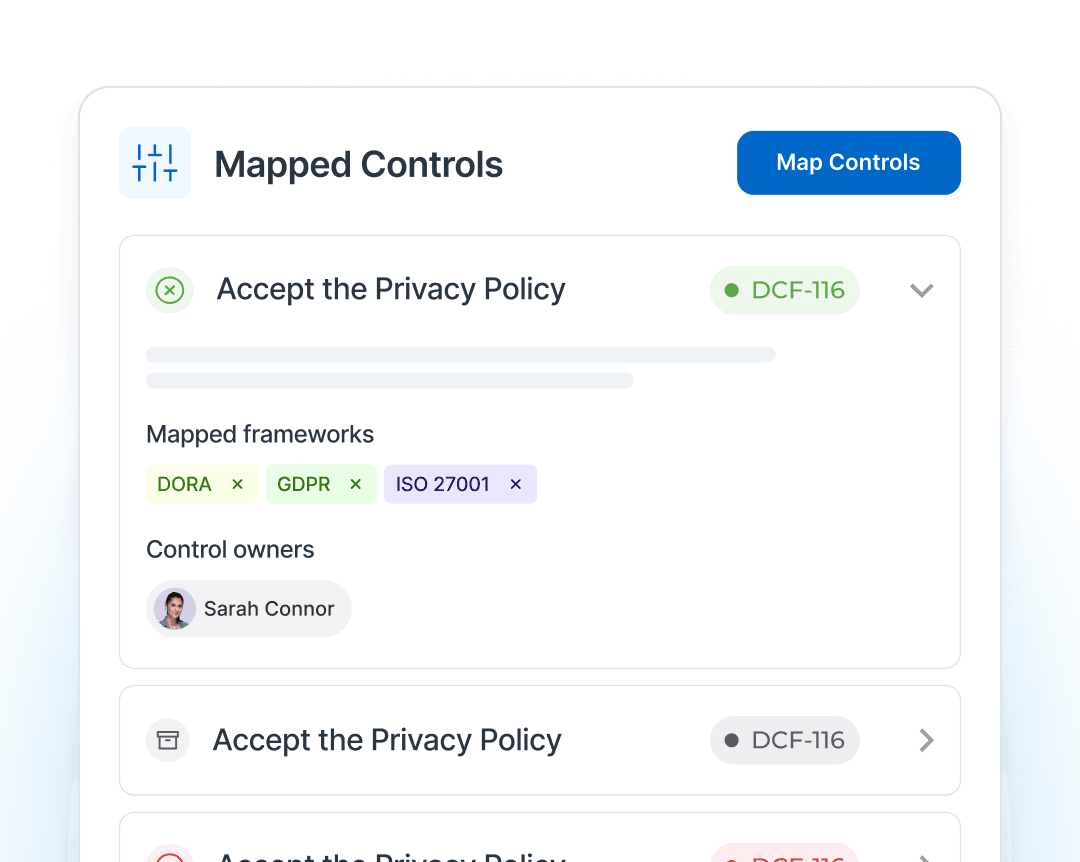The image size is (1080, 862).
Task: Remove the ISO 27001 framework tag
Action: [x=516, y=484]
